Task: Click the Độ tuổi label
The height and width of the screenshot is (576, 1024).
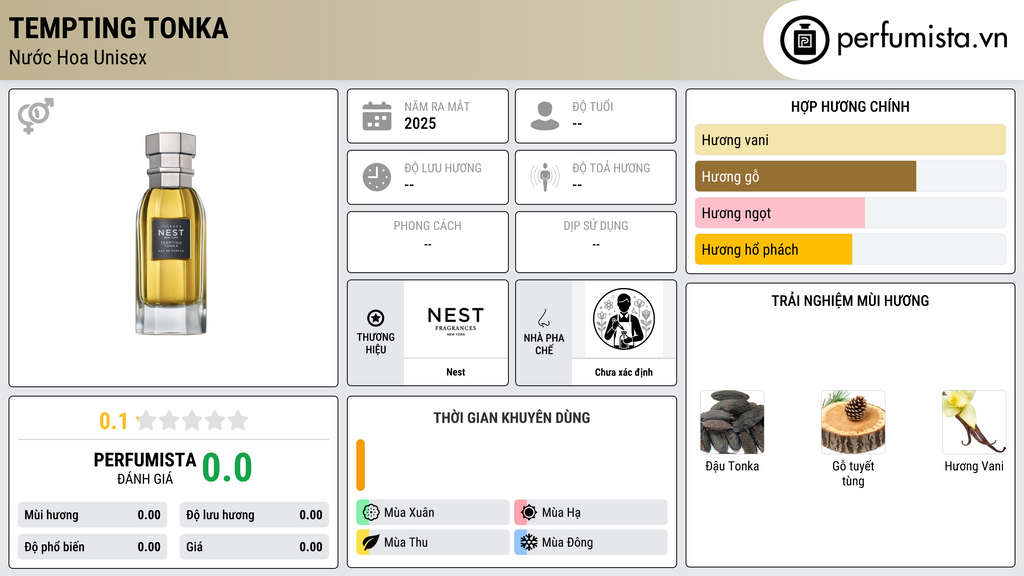Action: [x=593, y=106]
